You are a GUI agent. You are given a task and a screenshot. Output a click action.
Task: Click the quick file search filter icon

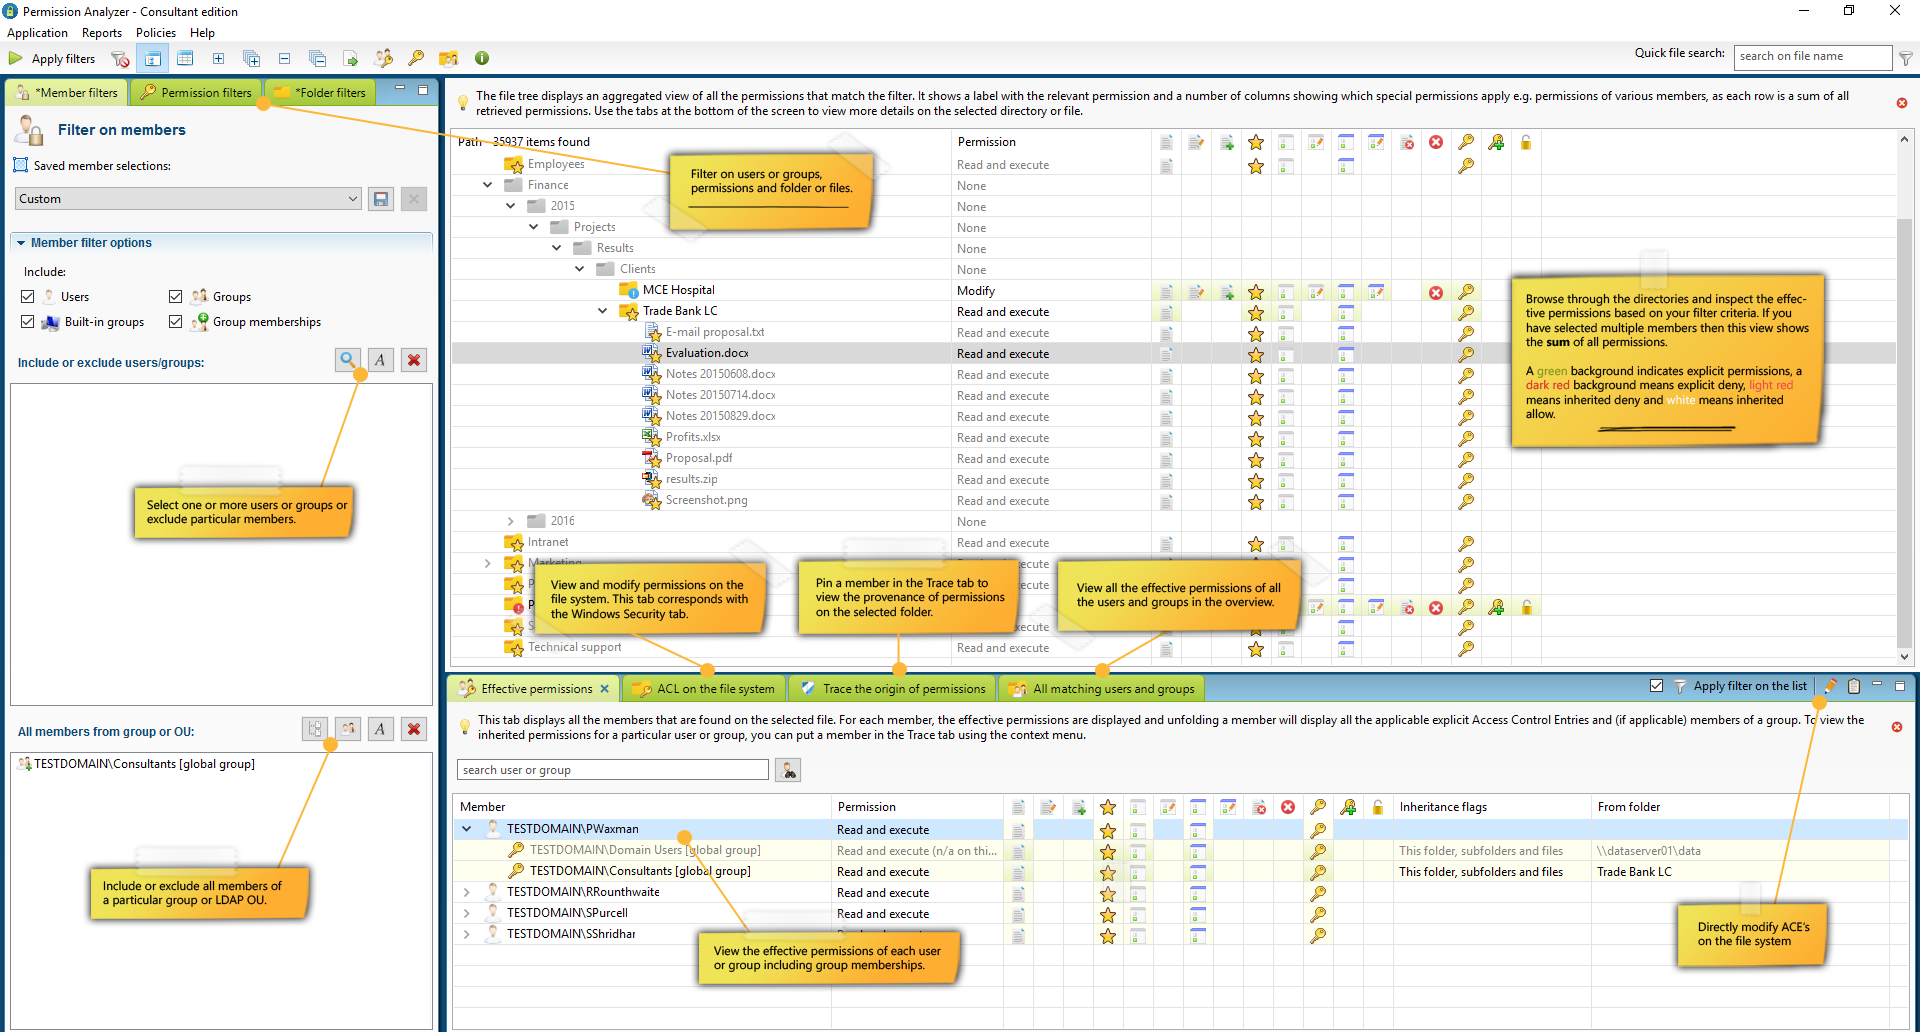point(1906,58)
